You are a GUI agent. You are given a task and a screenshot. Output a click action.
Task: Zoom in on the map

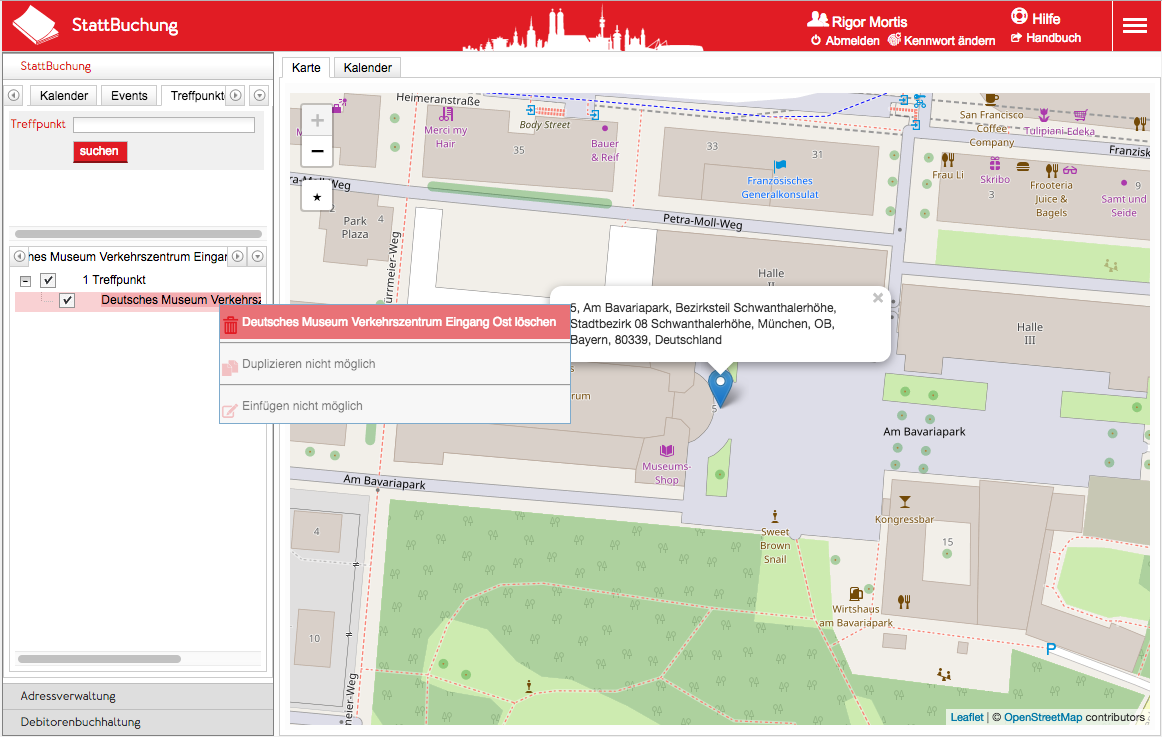point(317,121)
